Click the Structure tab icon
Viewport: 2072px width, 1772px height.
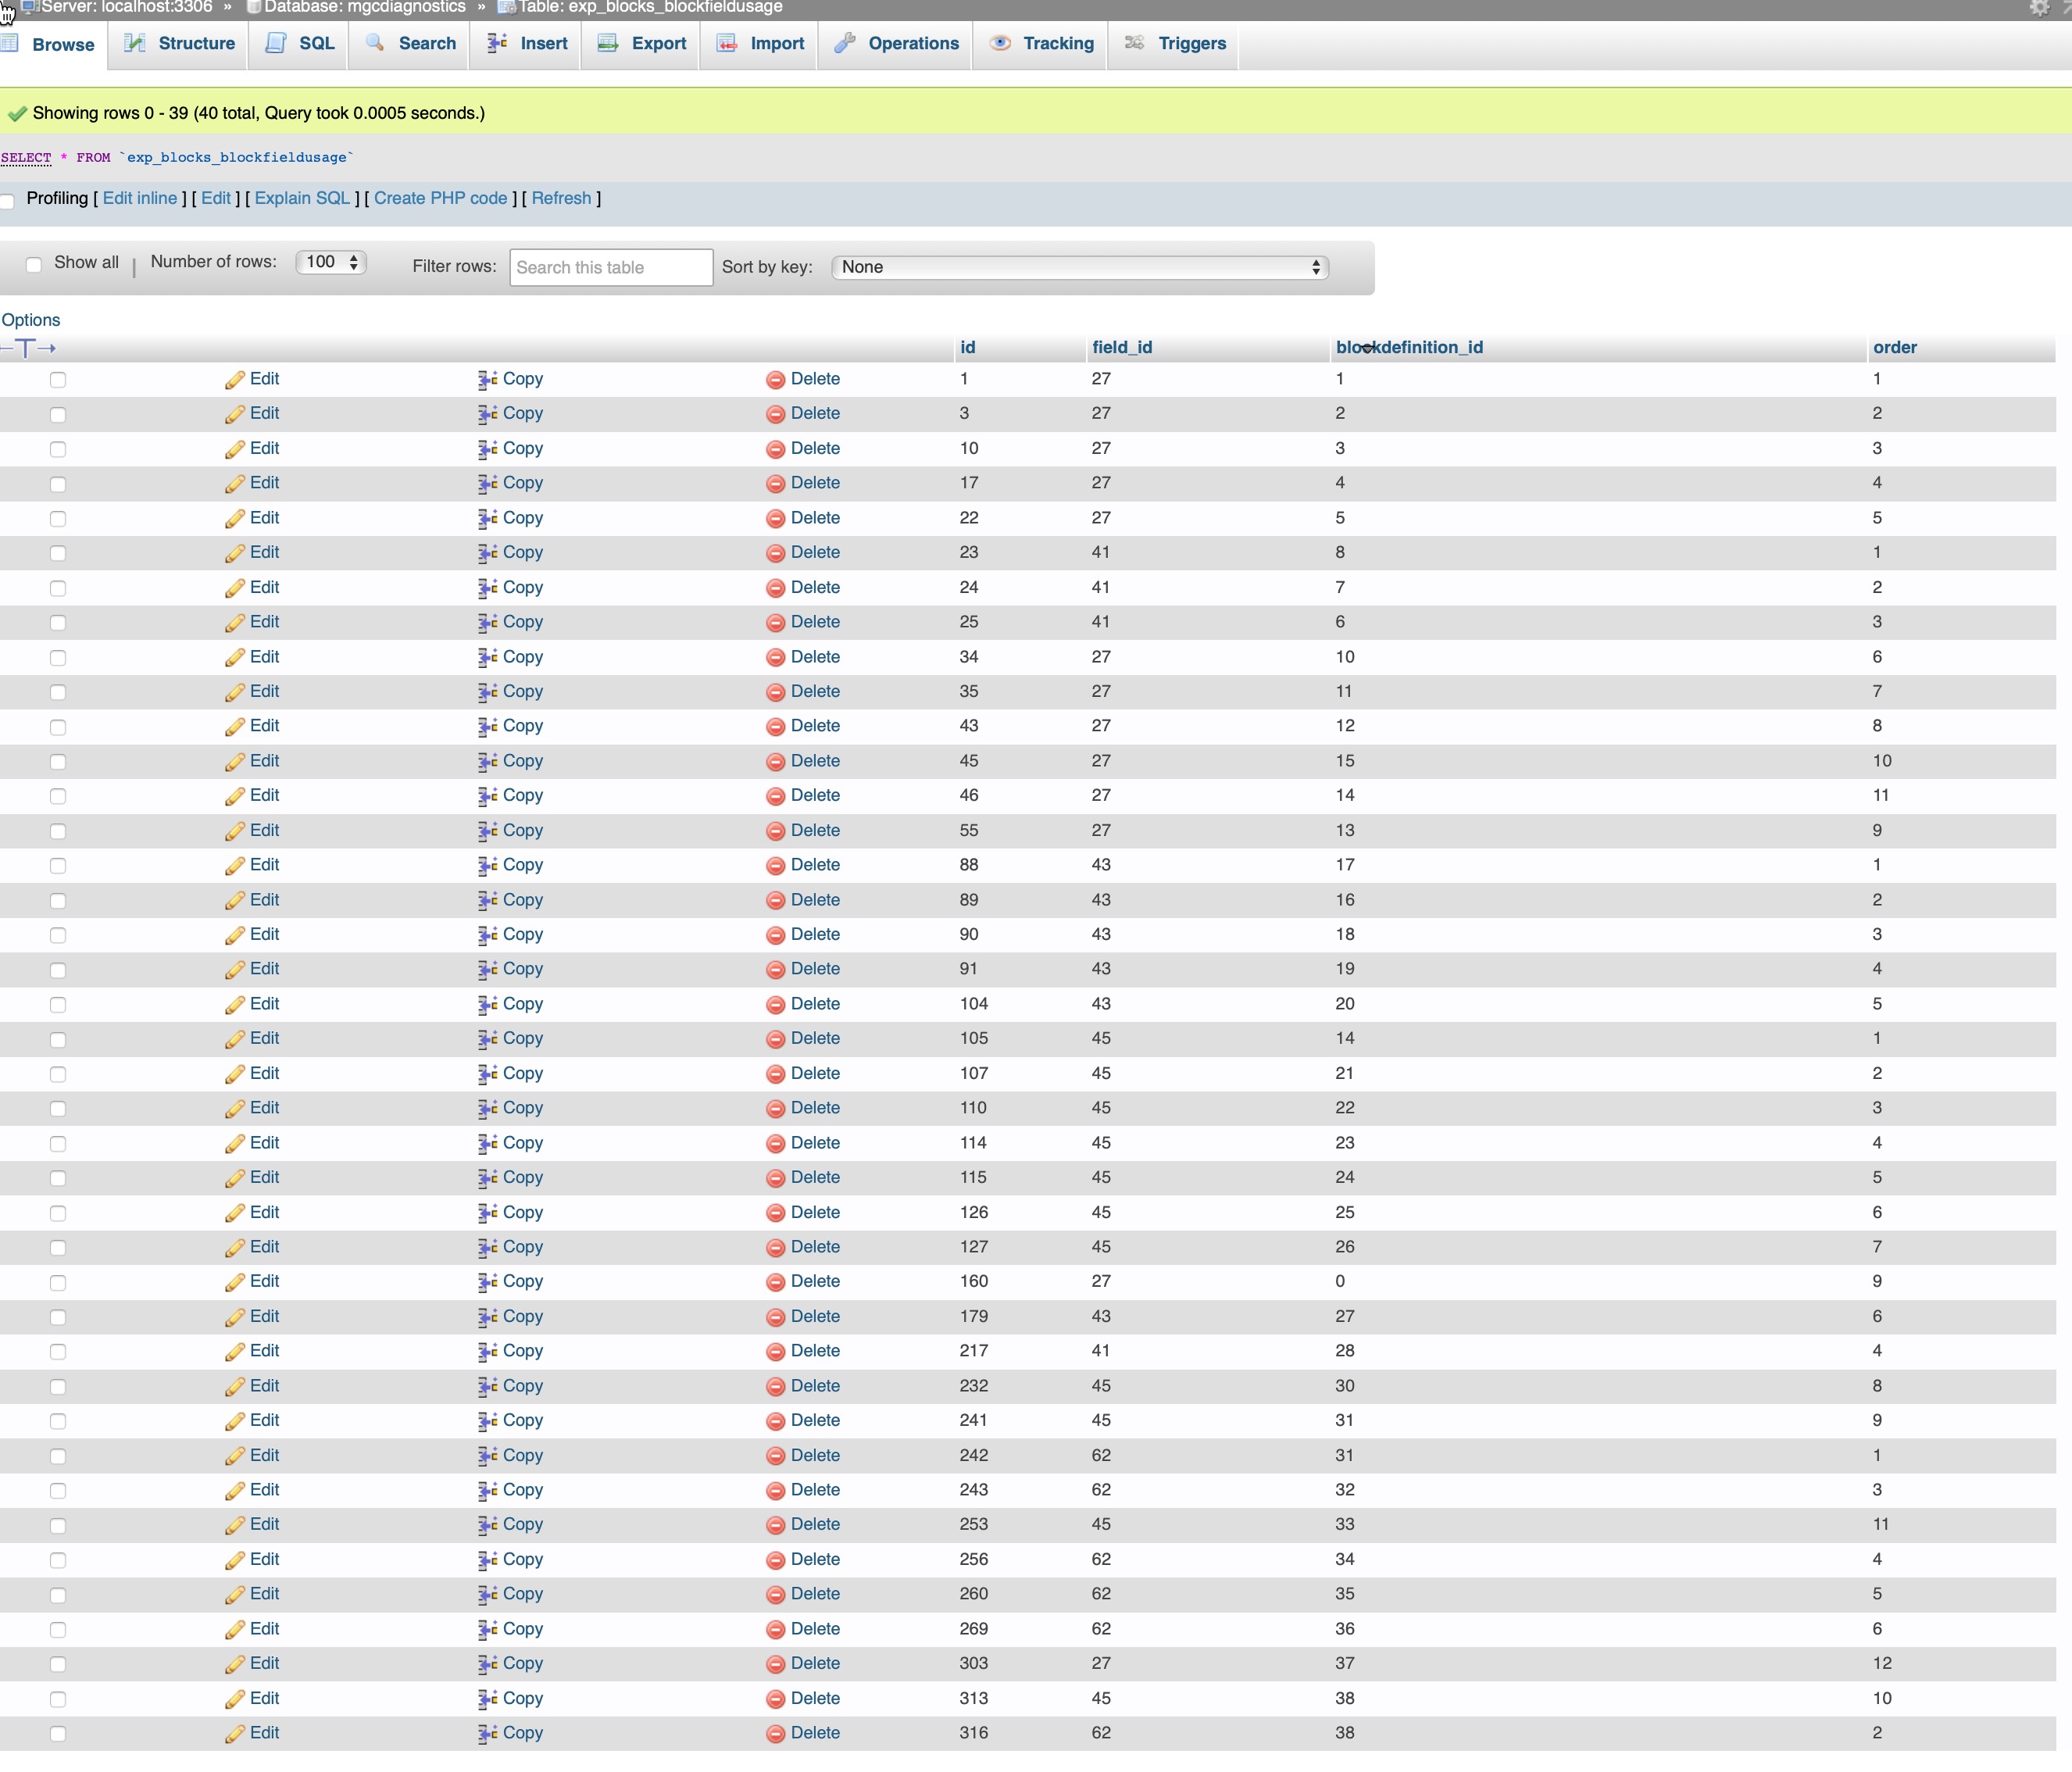click(135, 43)
